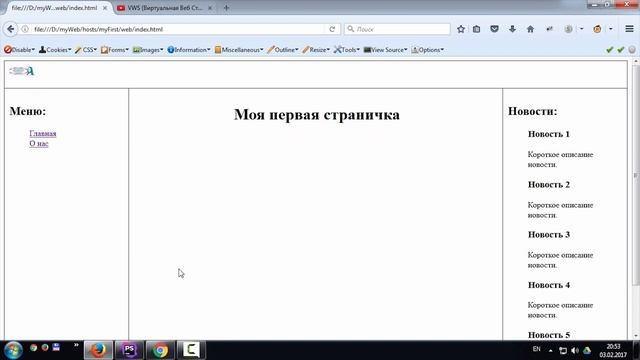Viewport: 640px width, 360px height.
Task: Click the network tray icon
Action: [563, 350]
